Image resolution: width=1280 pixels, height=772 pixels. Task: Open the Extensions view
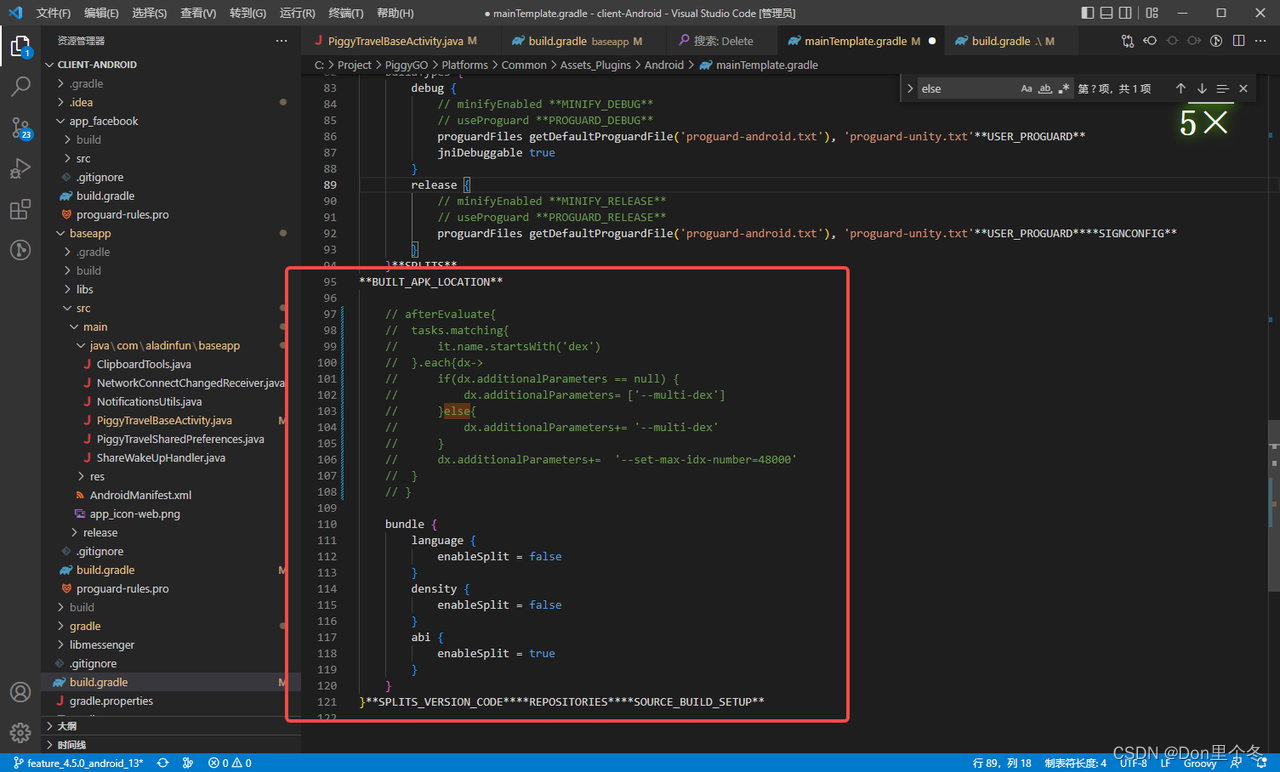pyautogui.click(x=20, y=210)
